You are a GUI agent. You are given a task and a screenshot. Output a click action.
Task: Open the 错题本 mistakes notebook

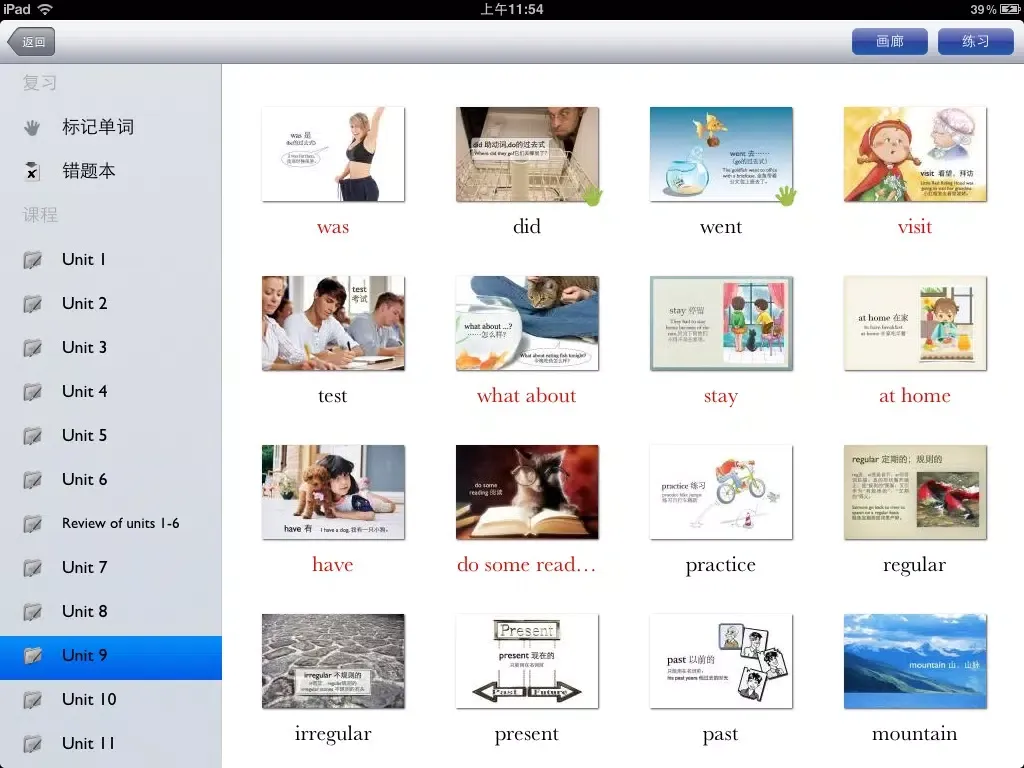point(89,171)
